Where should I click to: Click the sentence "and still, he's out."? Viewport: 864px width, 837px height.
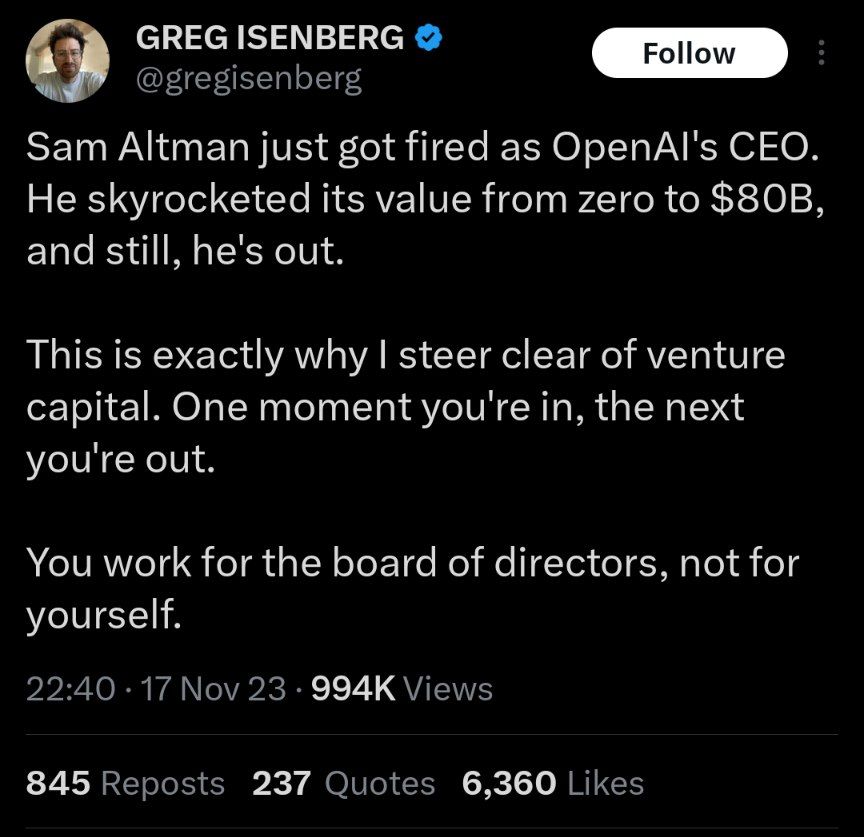(185, 251)
